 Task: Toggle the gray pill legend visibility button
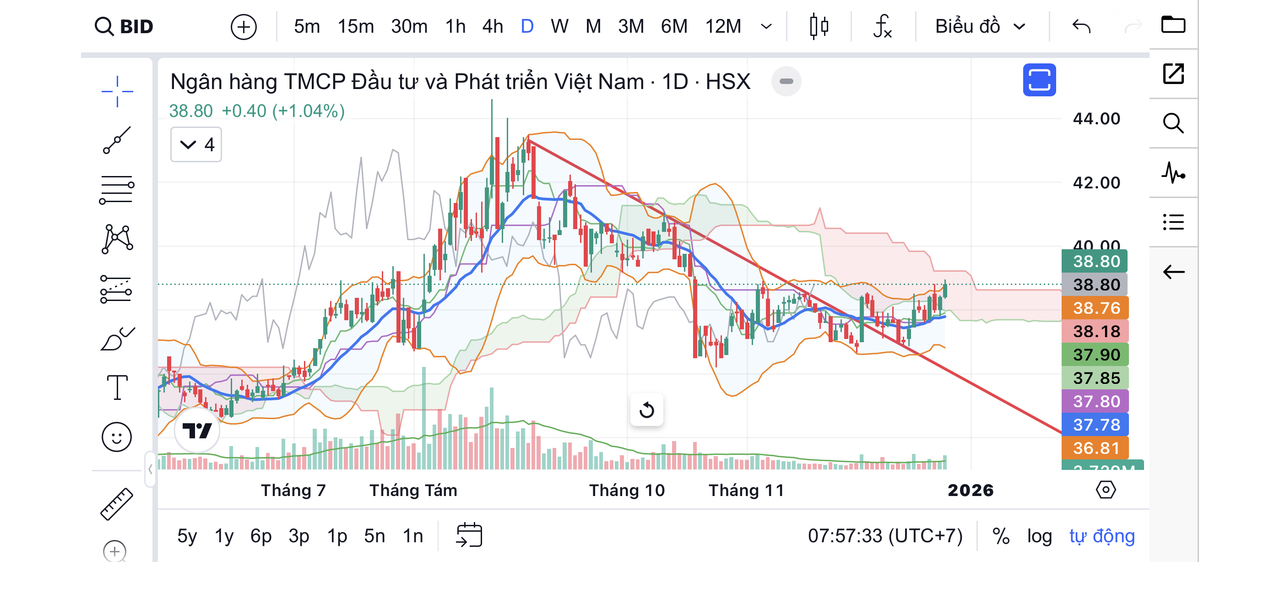pyautogui.click(x=787, y=82)
